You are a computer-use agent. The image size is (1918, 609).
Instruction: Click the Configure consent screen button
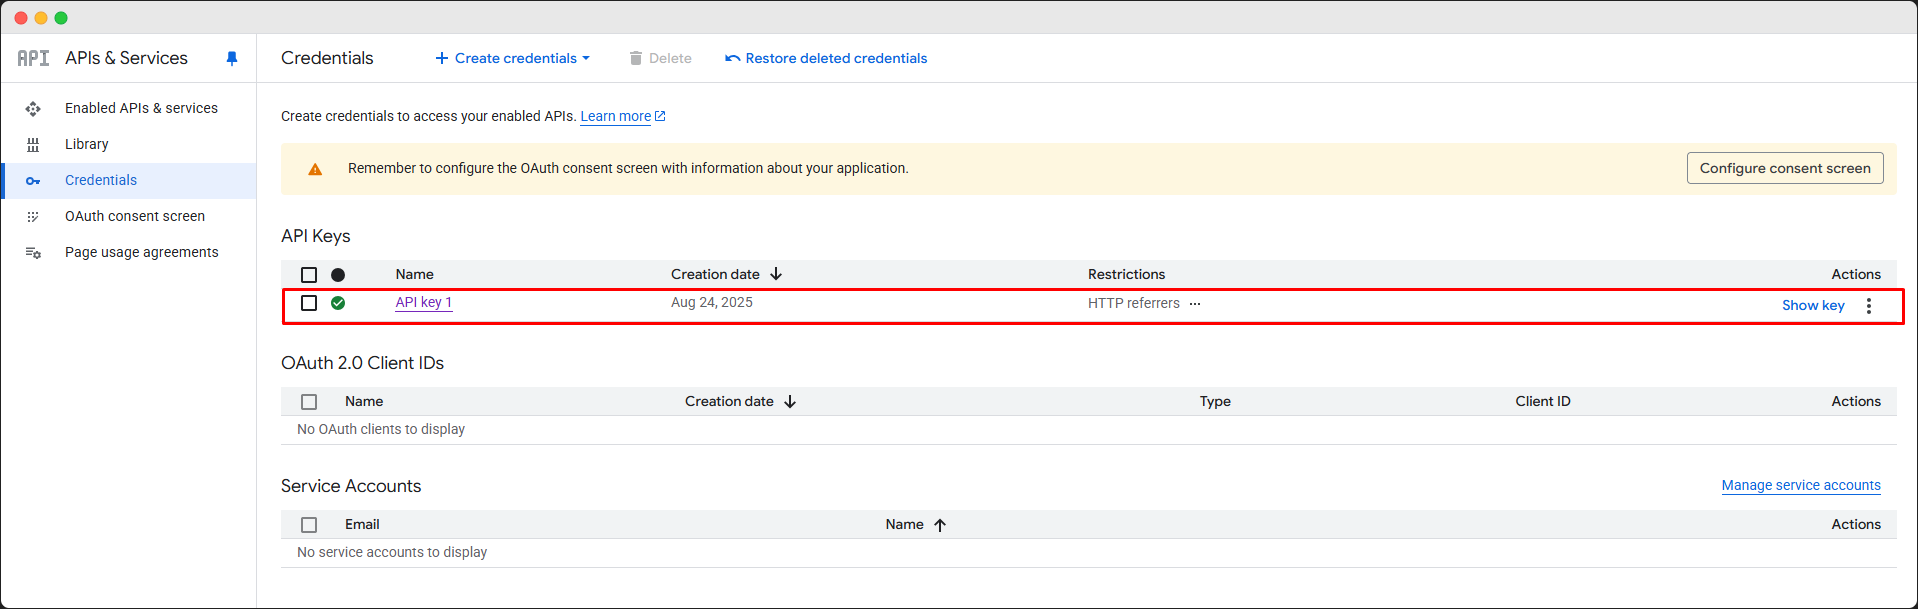click(1785, 168)
